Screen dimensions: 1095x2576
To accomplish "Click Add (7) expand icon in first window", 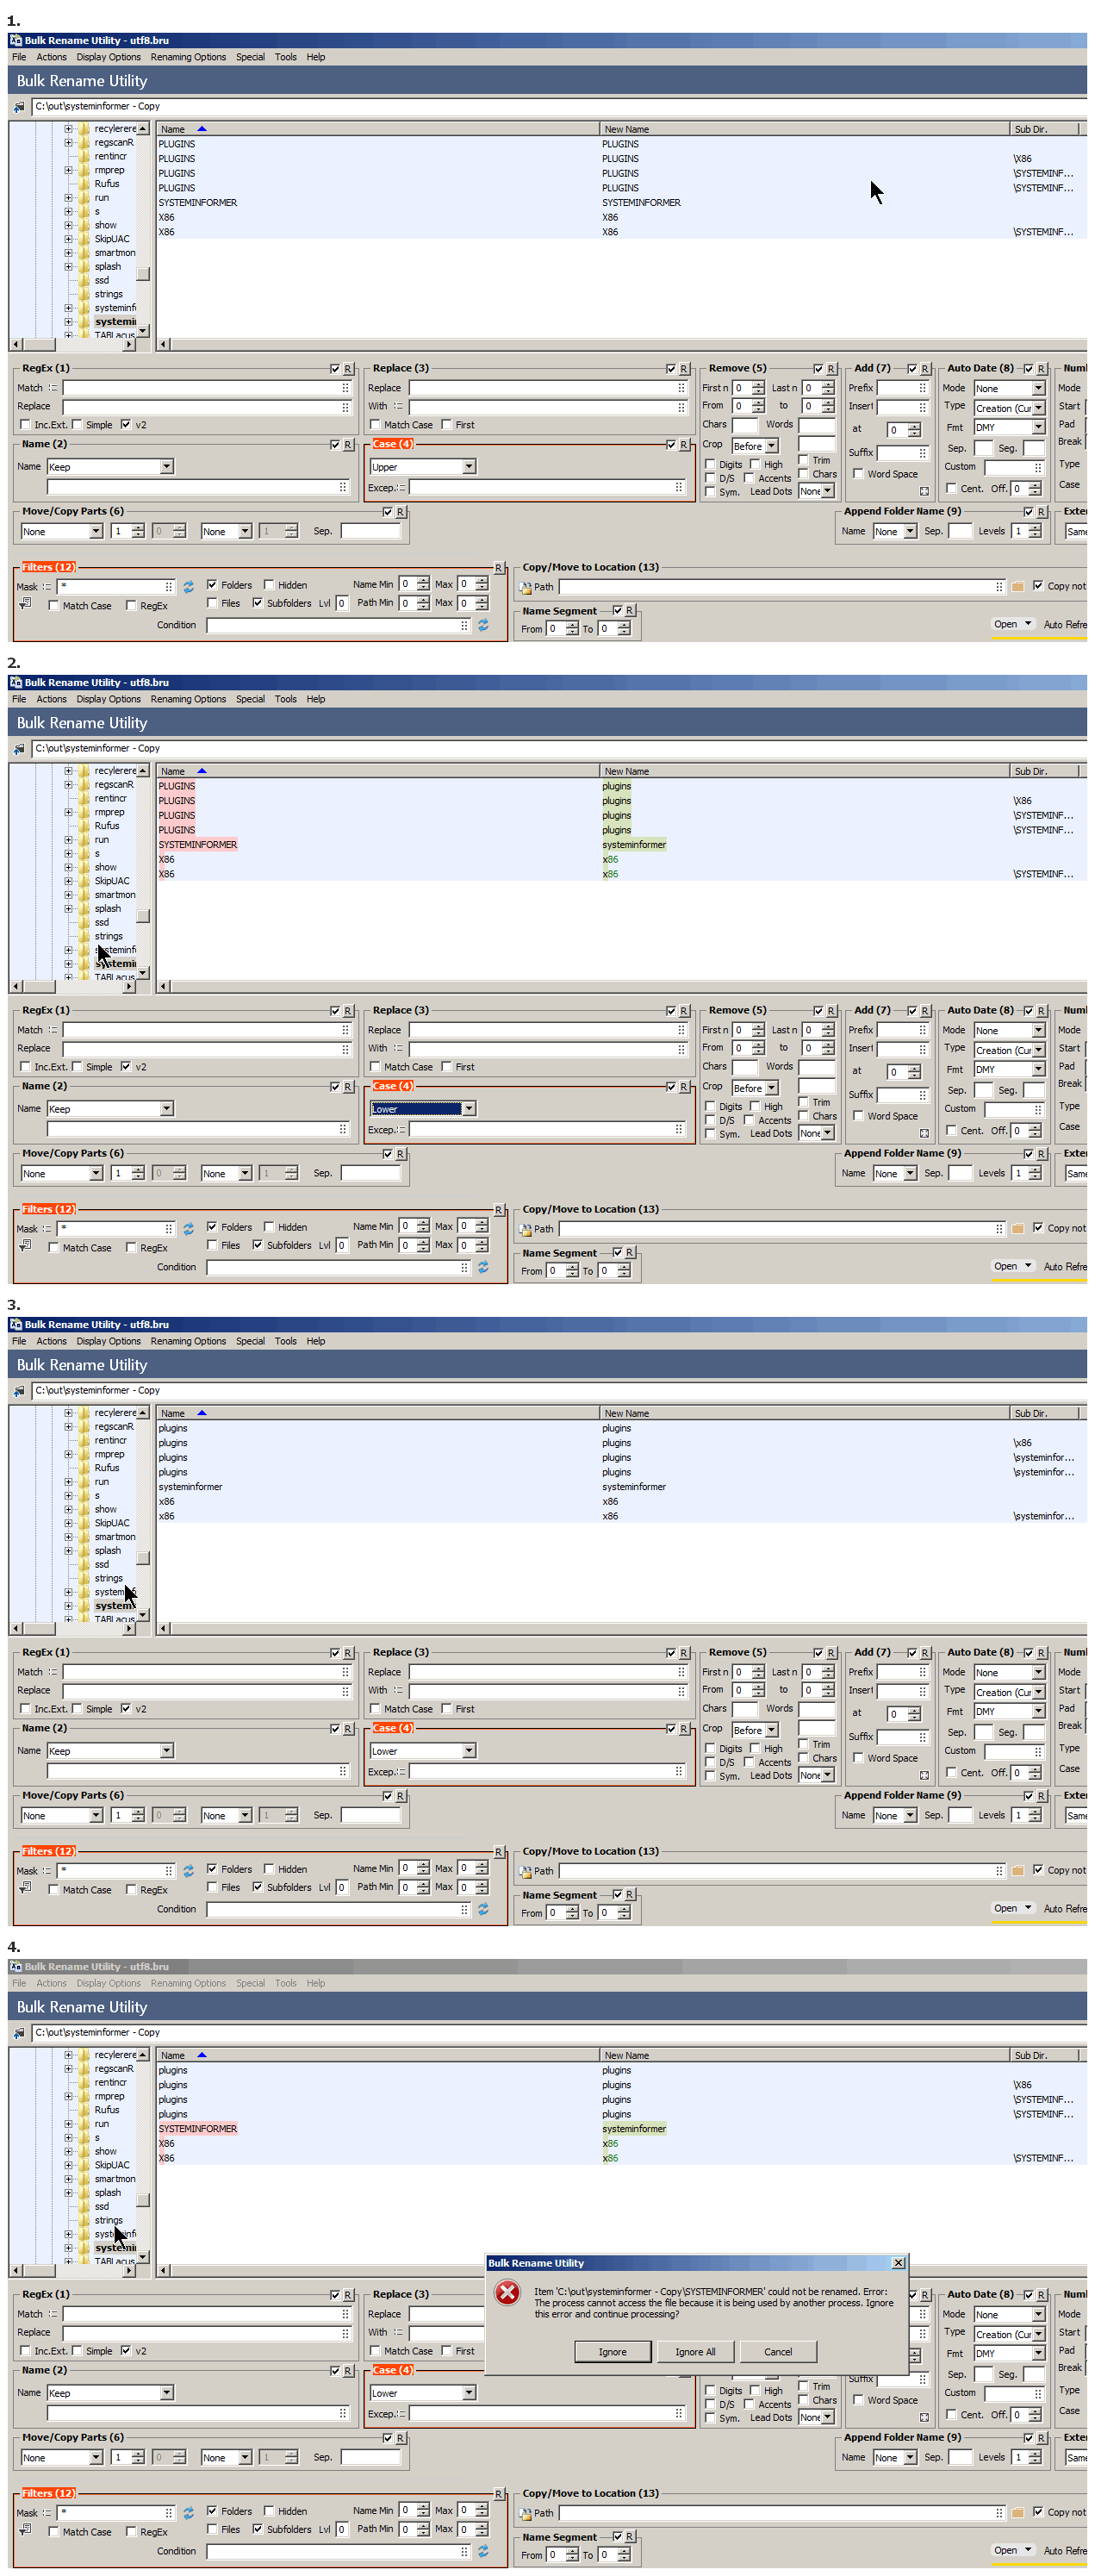I will [924, 491].
